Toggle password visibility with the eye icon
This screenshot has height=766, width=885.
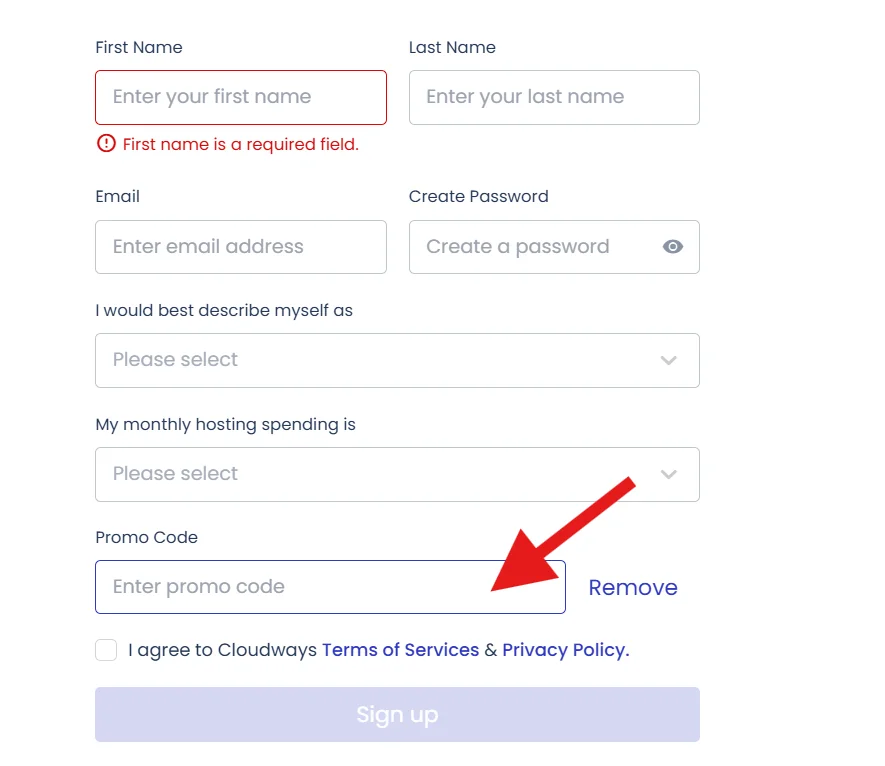click(672, 247)
